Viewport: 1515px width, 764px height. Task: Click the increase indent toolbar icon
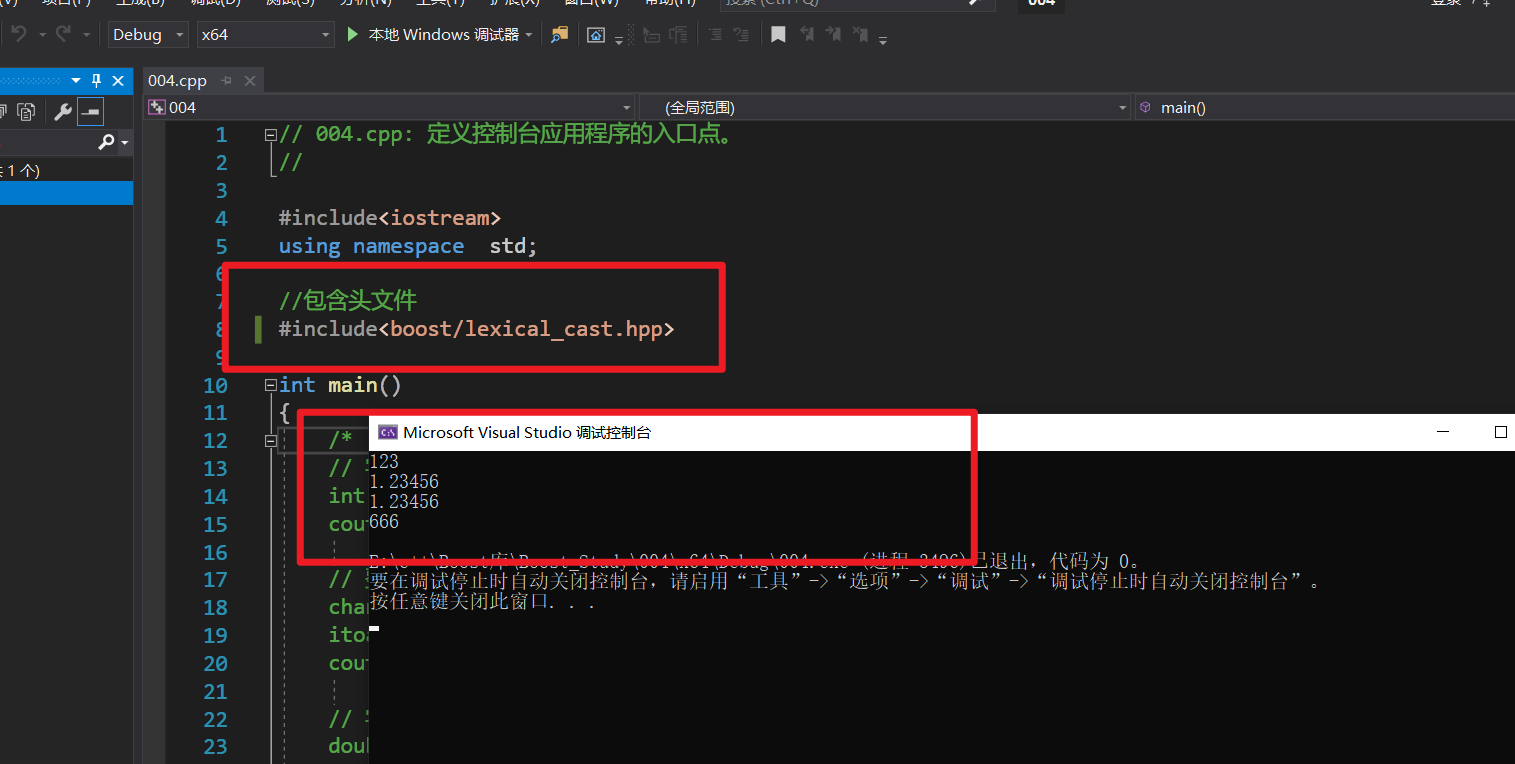coord(678,35)
